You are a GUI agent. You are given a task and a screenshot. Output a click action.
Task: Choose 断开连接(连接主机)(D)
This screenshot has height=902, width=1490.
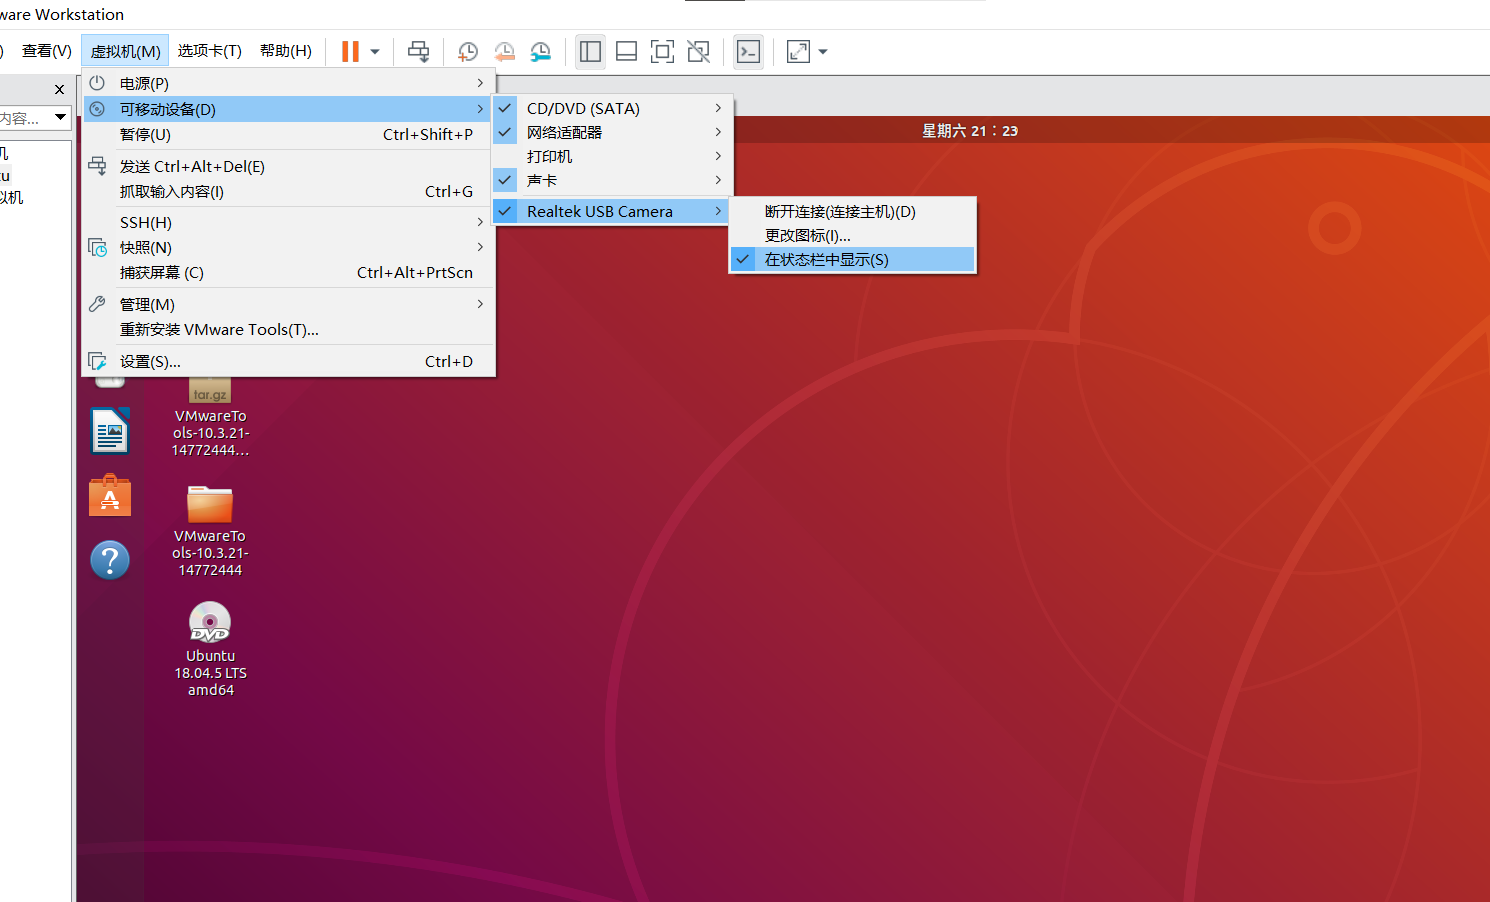852,211
